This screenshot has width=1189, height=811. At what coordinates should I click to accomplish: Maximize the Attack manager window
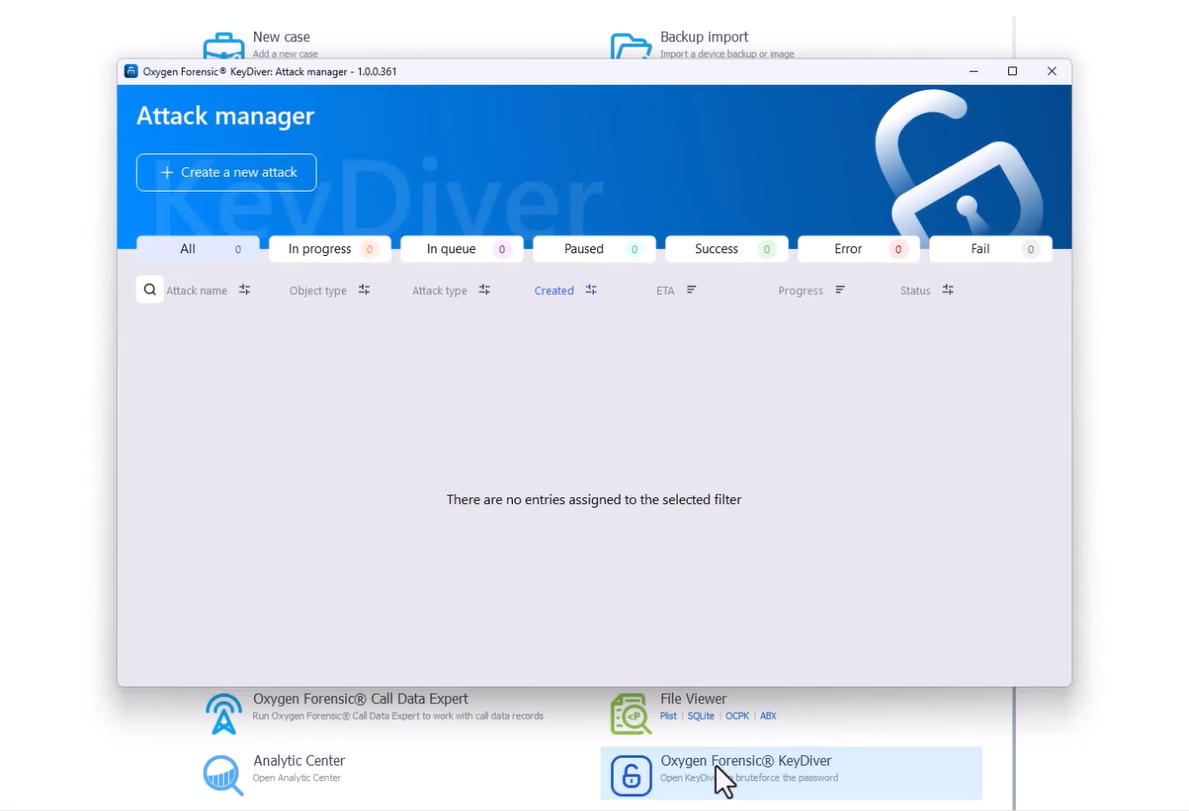click(1012, 71)
